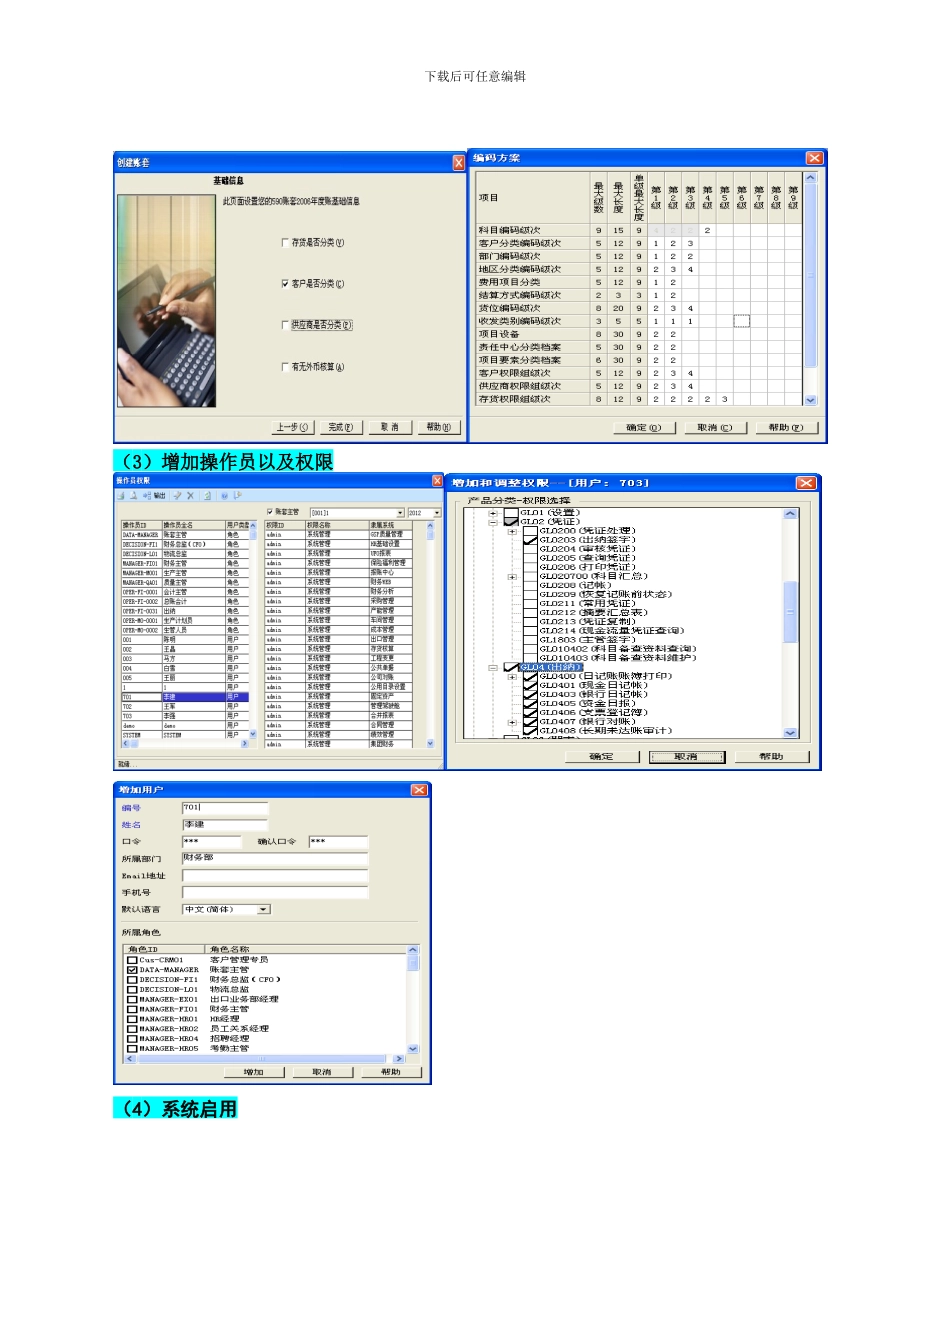This screenshot has width=950, height=1344.
Task: Select GL0209 (恢复记账前状态) tree item
Action: coord(605,594)
